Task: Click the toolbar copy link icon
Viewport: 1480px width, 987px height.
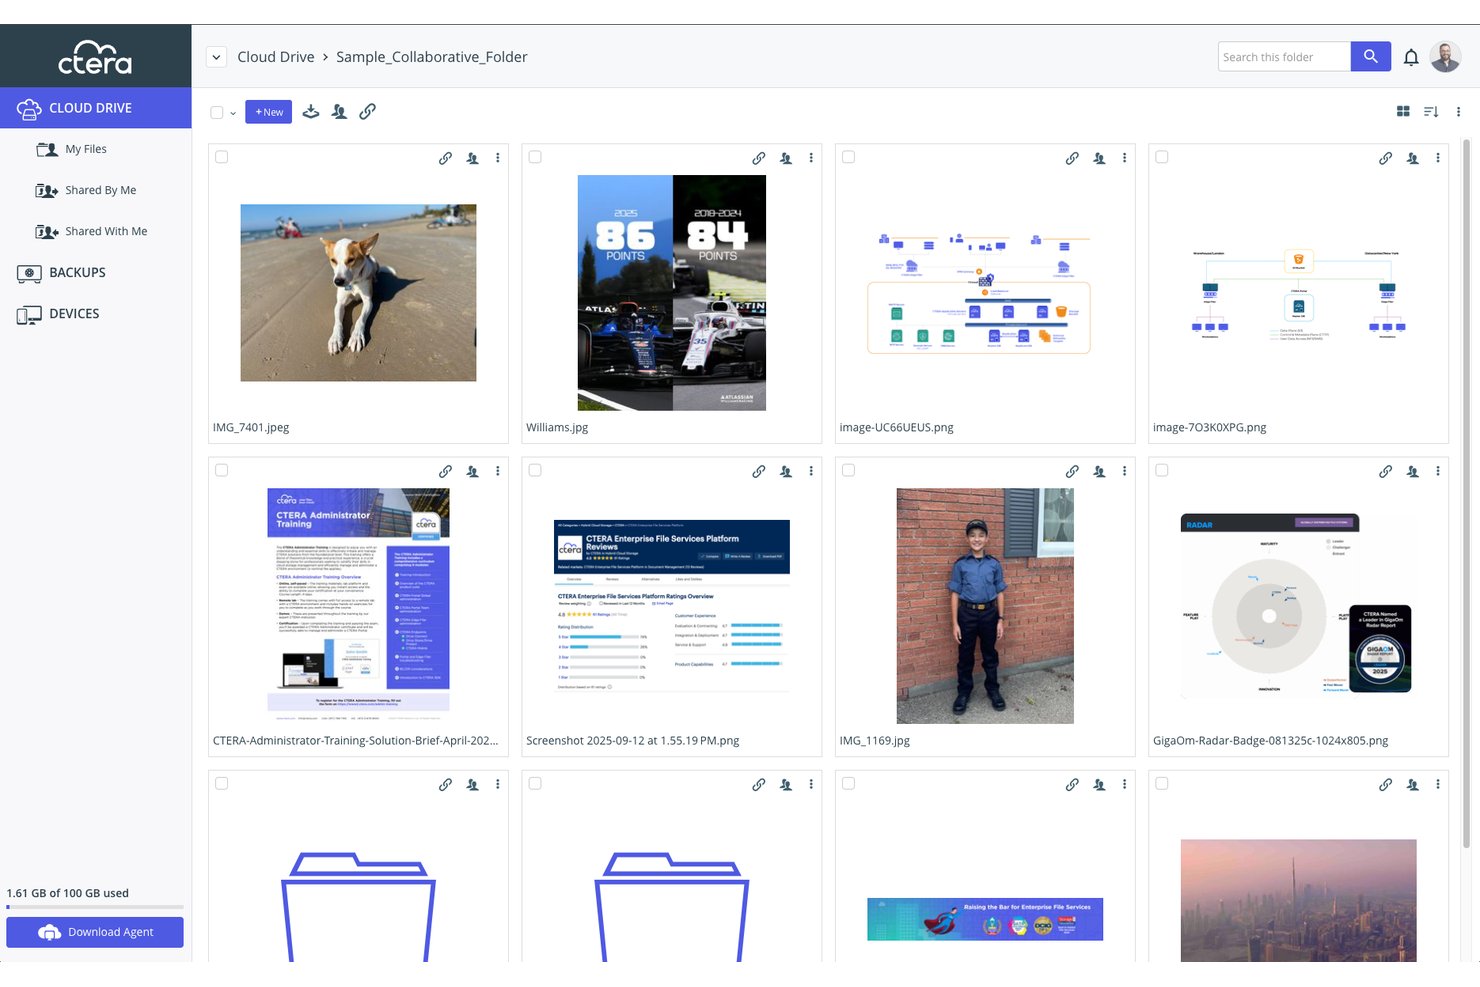Action: (368, 112)
